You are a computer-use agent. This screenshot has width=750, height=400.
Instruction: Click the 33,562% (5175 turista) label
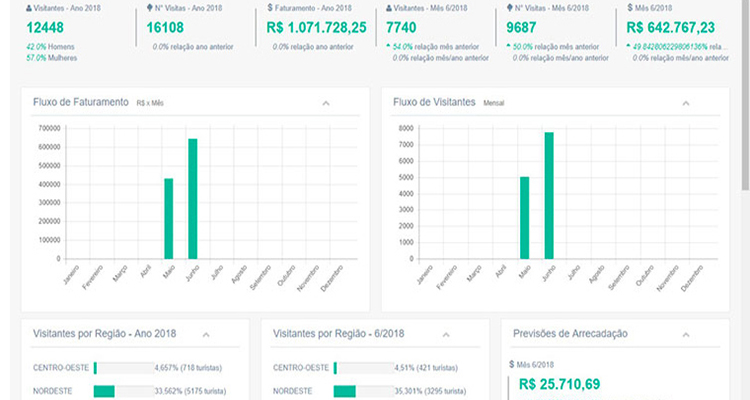tap(190, 391)
